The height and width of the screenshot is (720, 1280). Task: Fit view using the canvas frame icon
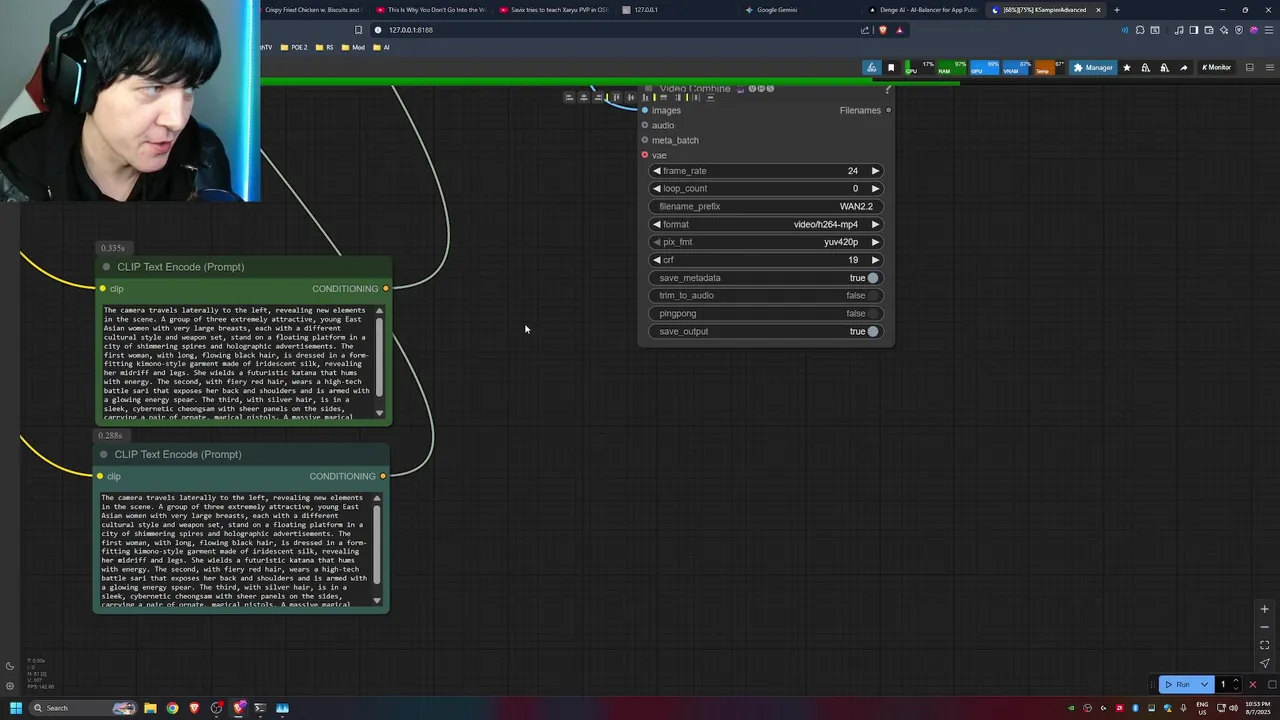1264,645
